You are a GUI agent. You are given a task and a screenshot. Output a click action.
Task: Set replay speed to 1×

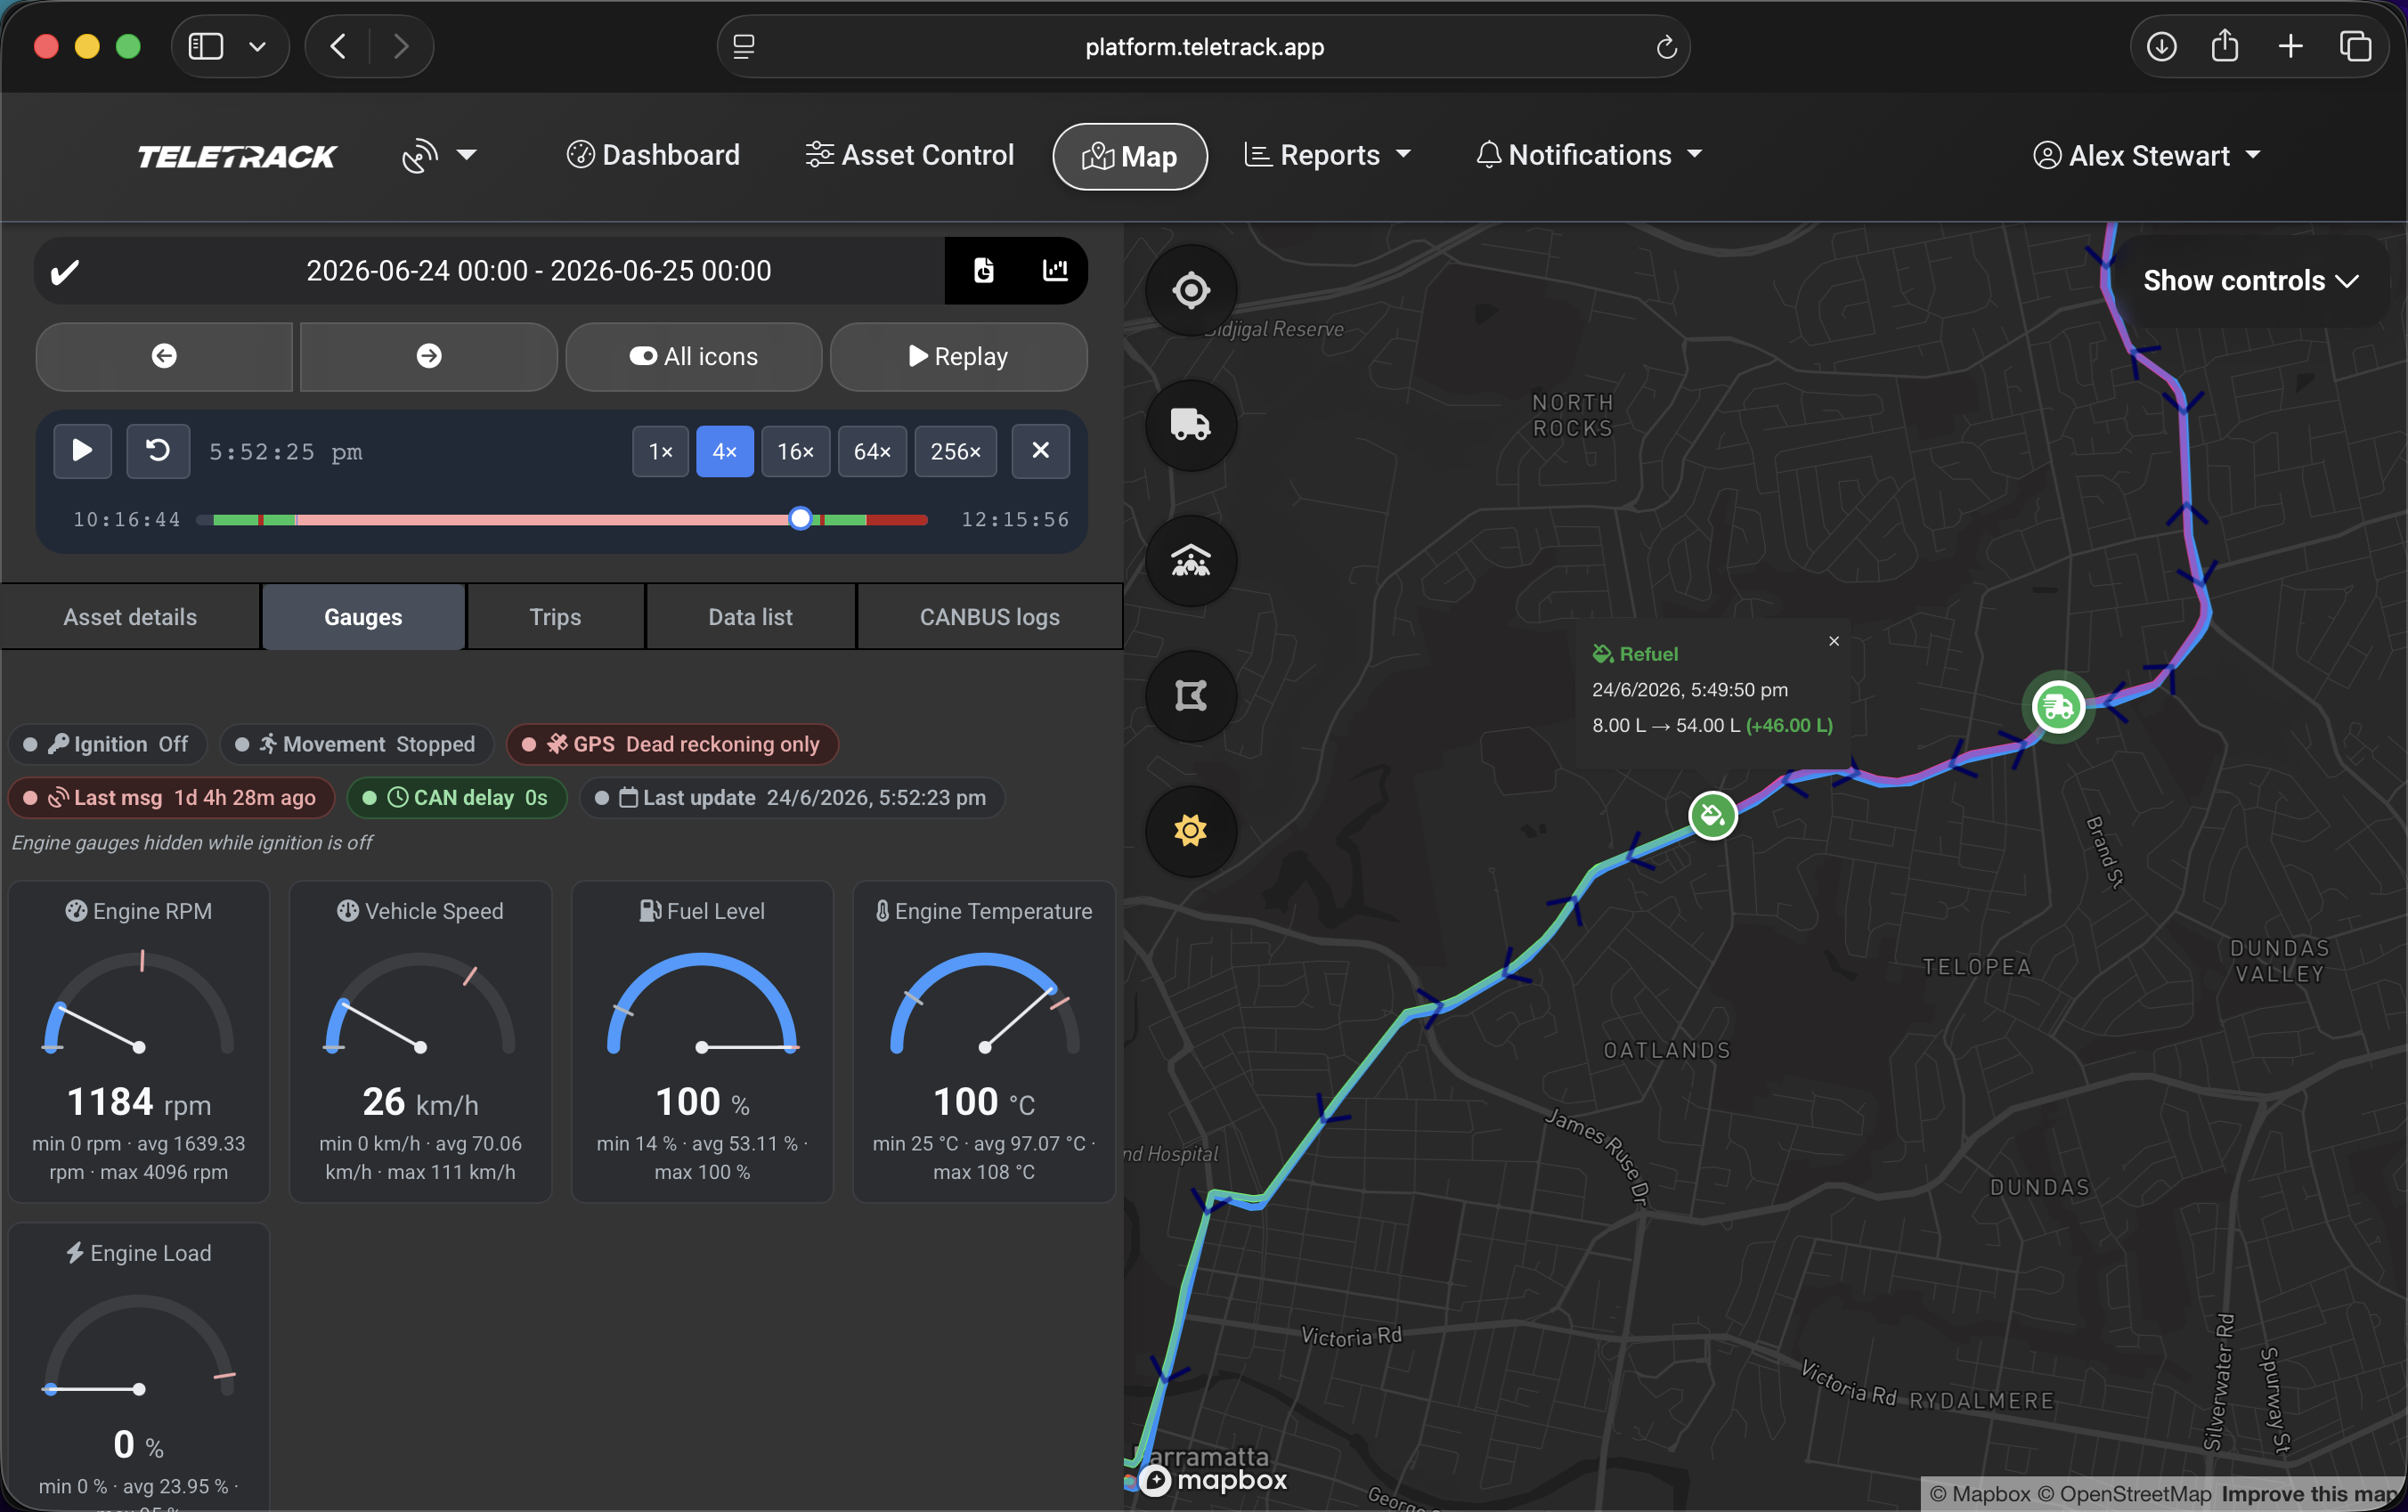[661, 451]
